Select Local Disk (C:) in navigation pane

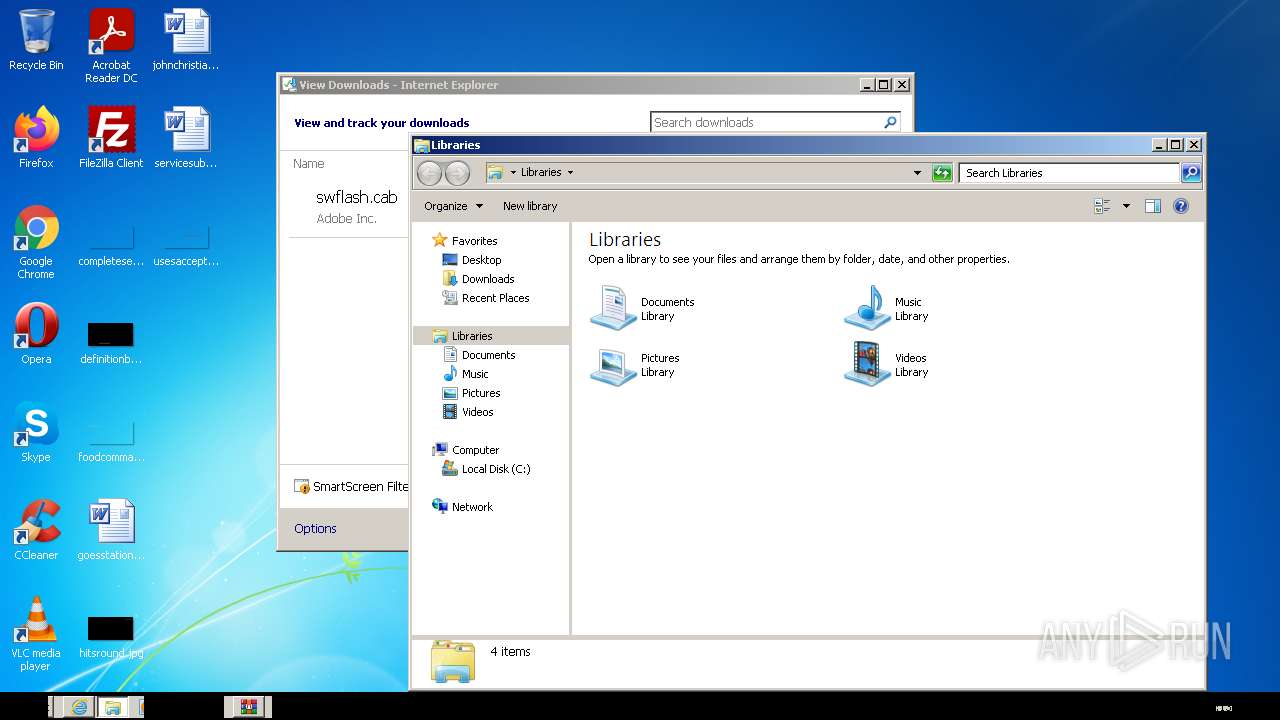click(496, 469)
